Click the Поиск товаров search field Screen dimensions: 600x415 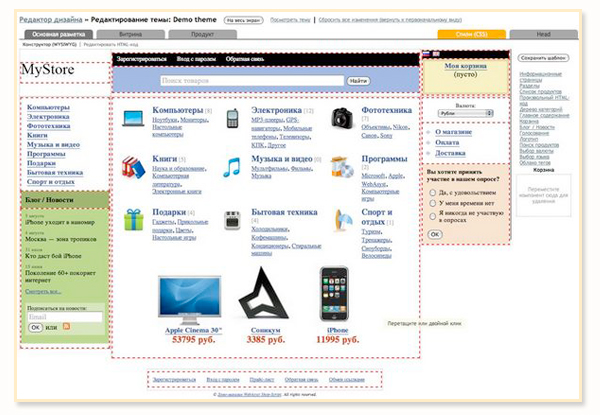(252, 81)
